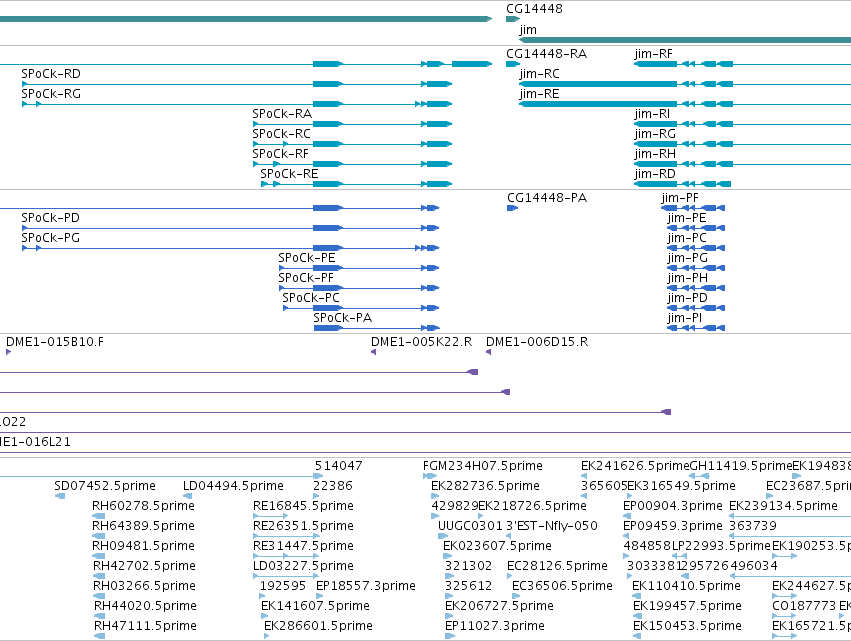Select the RE26351.5prime EST label

[303, 526]
